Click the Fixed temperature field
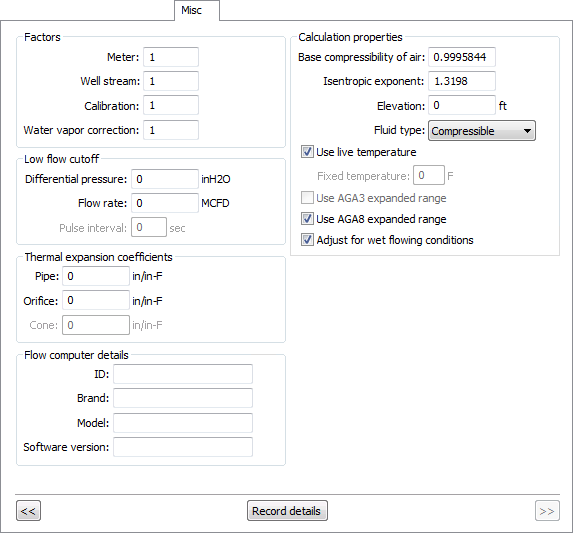Image resolution: width=573 pixels, height=533 pixels. pyautogui.click(x=429, y=175)
